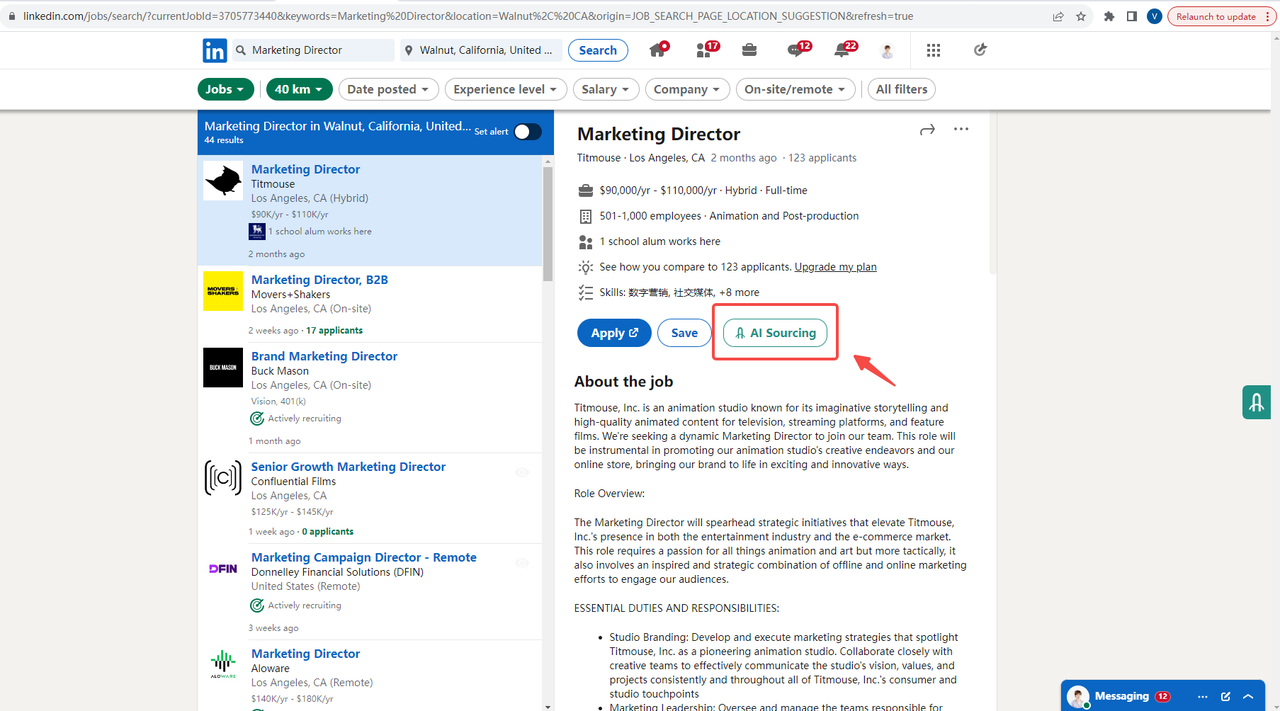The height and width of the screenshot is (711, 1280).
Task: Click the "17 applicants" text
Action: pos(334,331)
